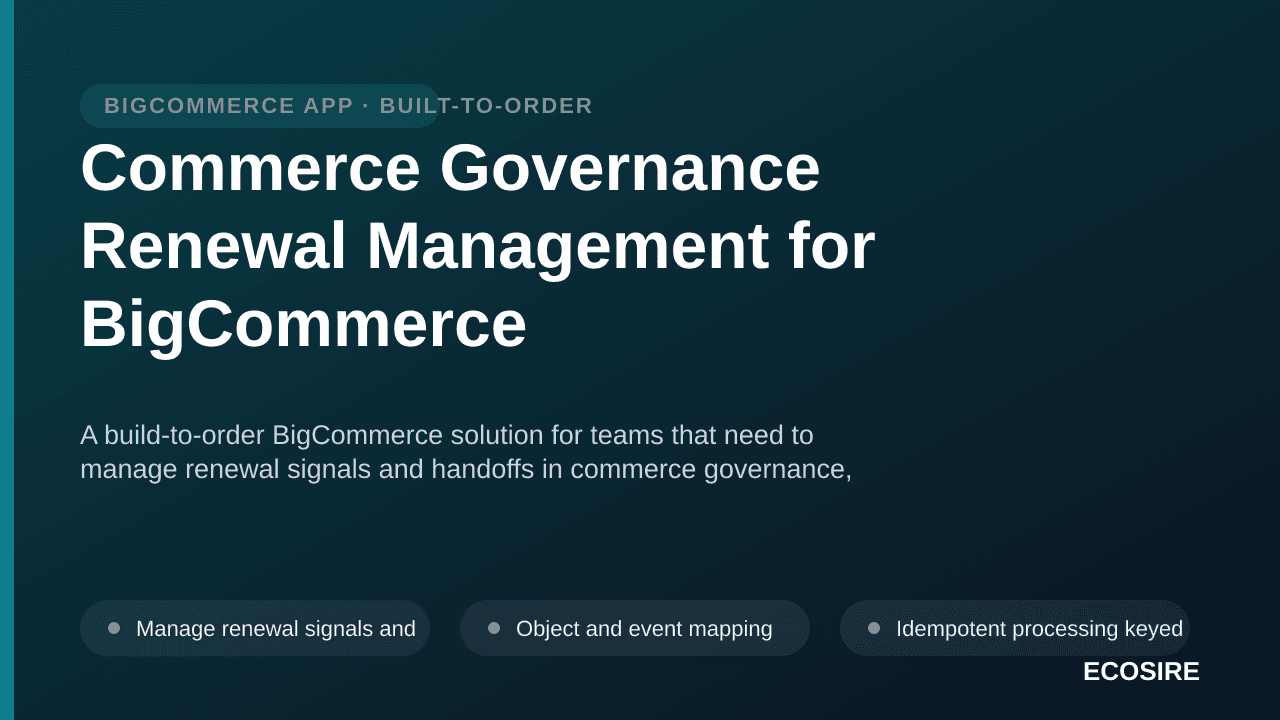
Task: Click bullet dot beside 'Idempotent processing keyed'
Action: point(874,628)
